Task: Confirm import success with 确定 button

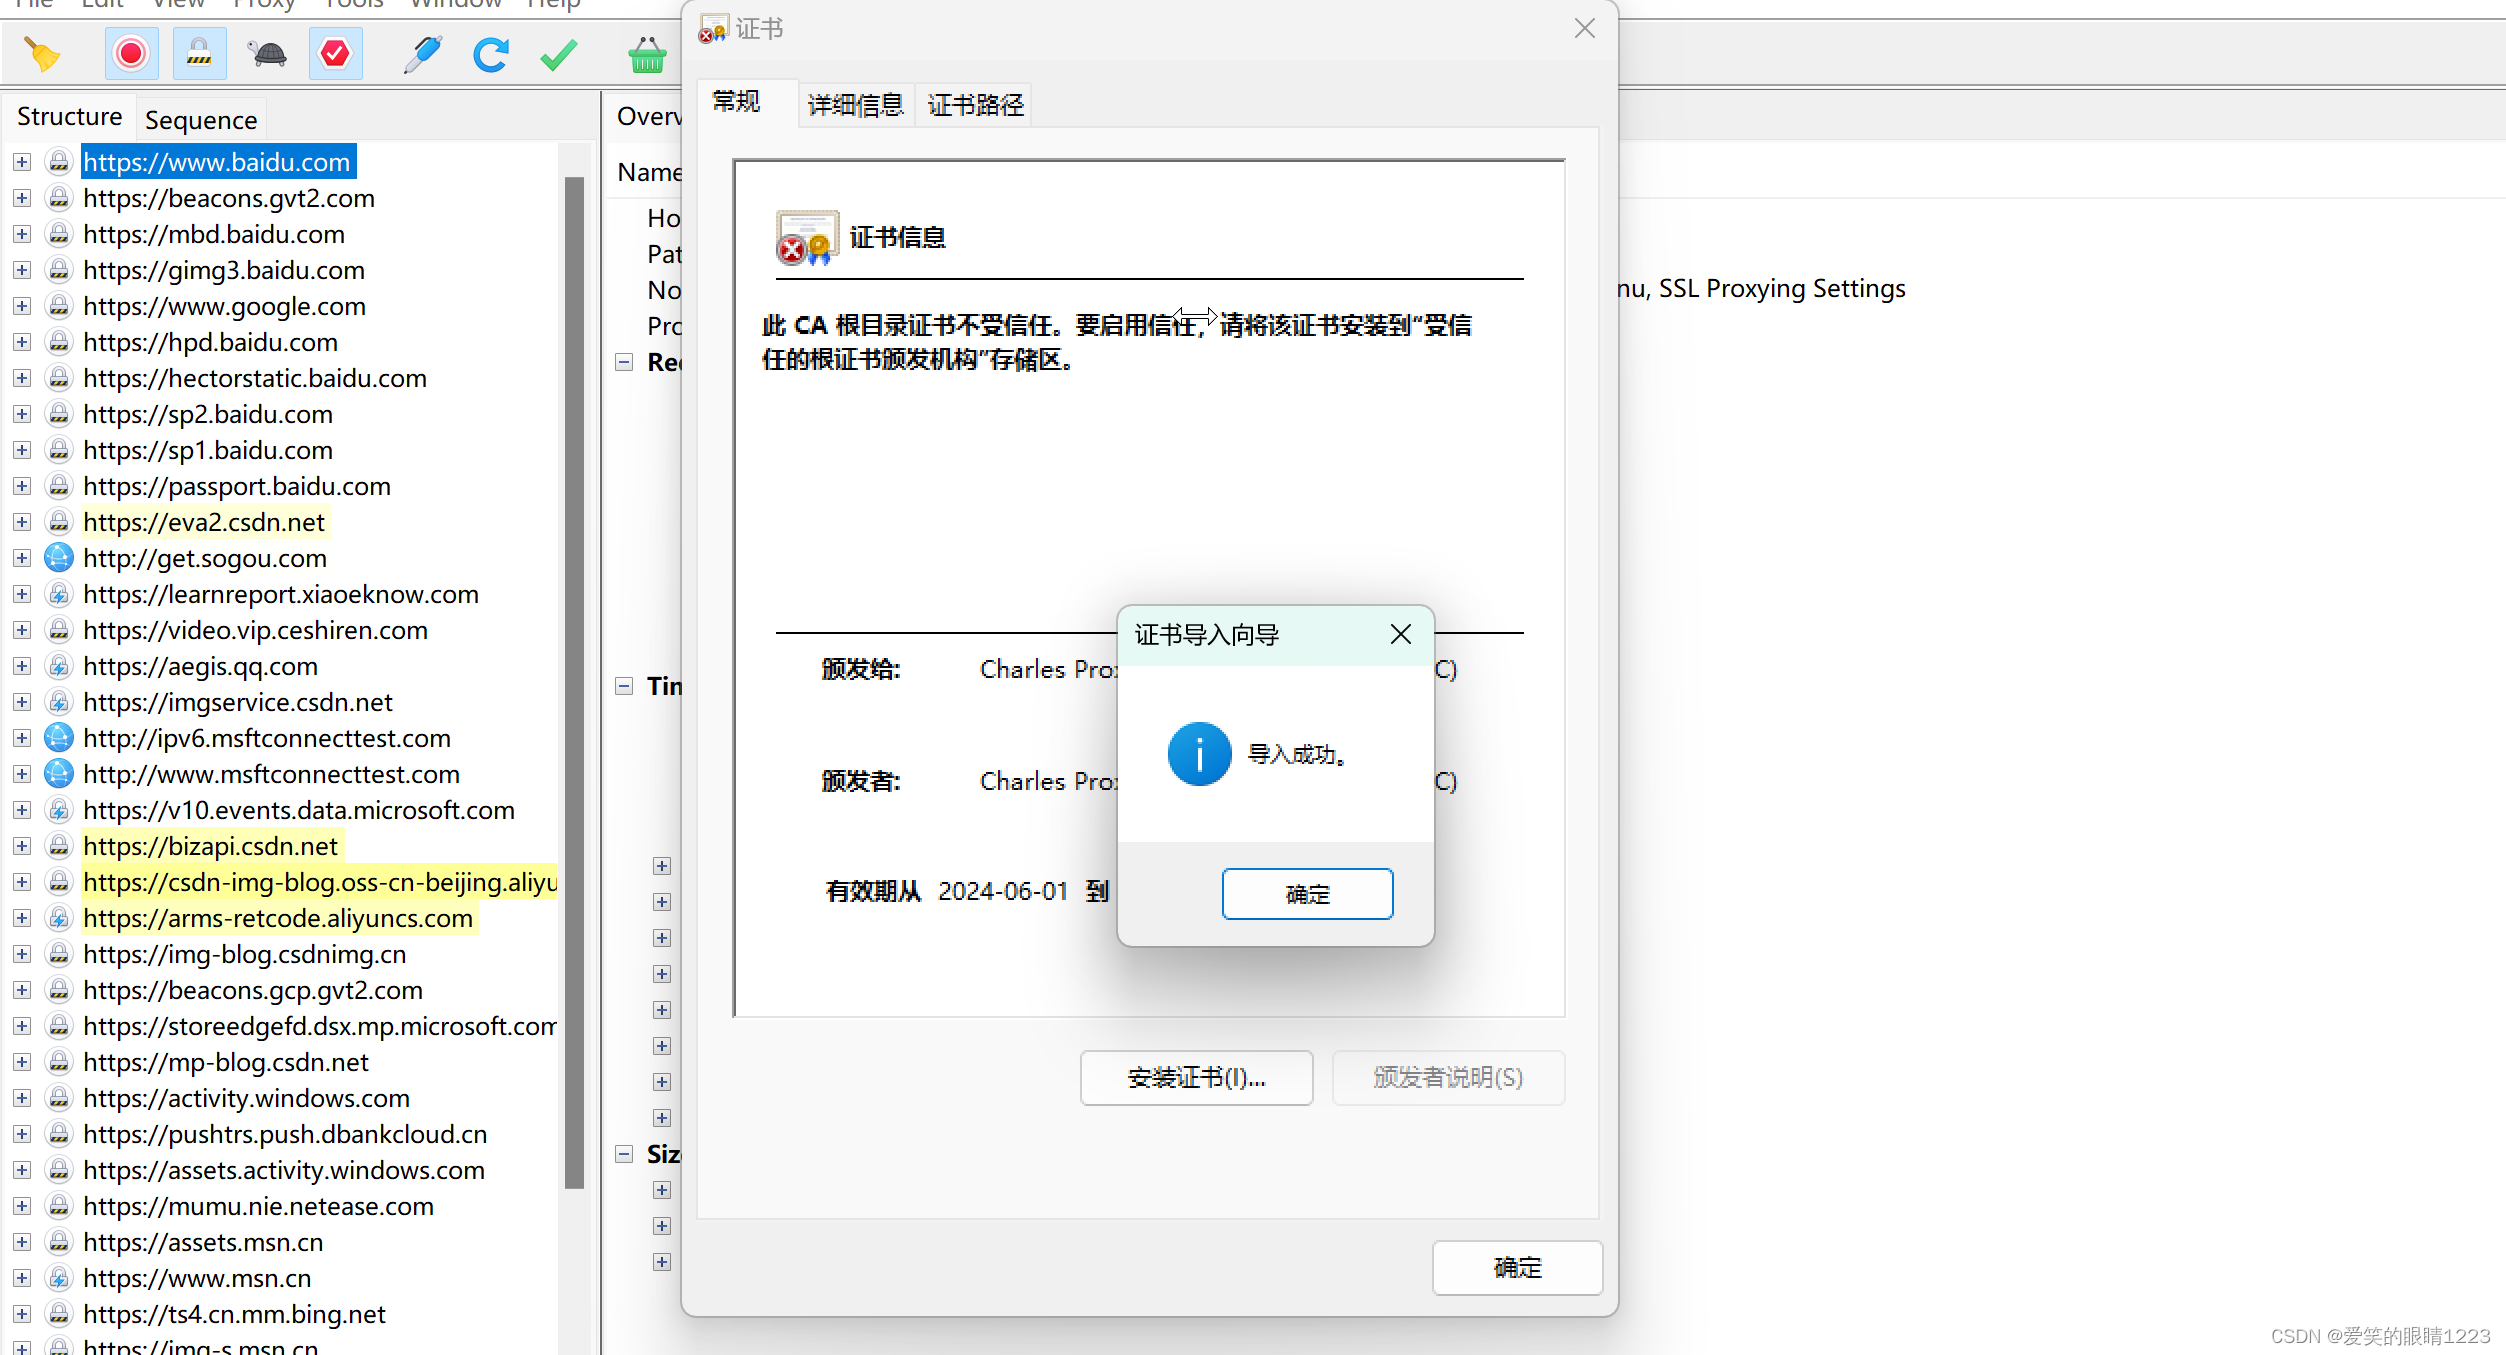Action: [x=1307, y=894]
